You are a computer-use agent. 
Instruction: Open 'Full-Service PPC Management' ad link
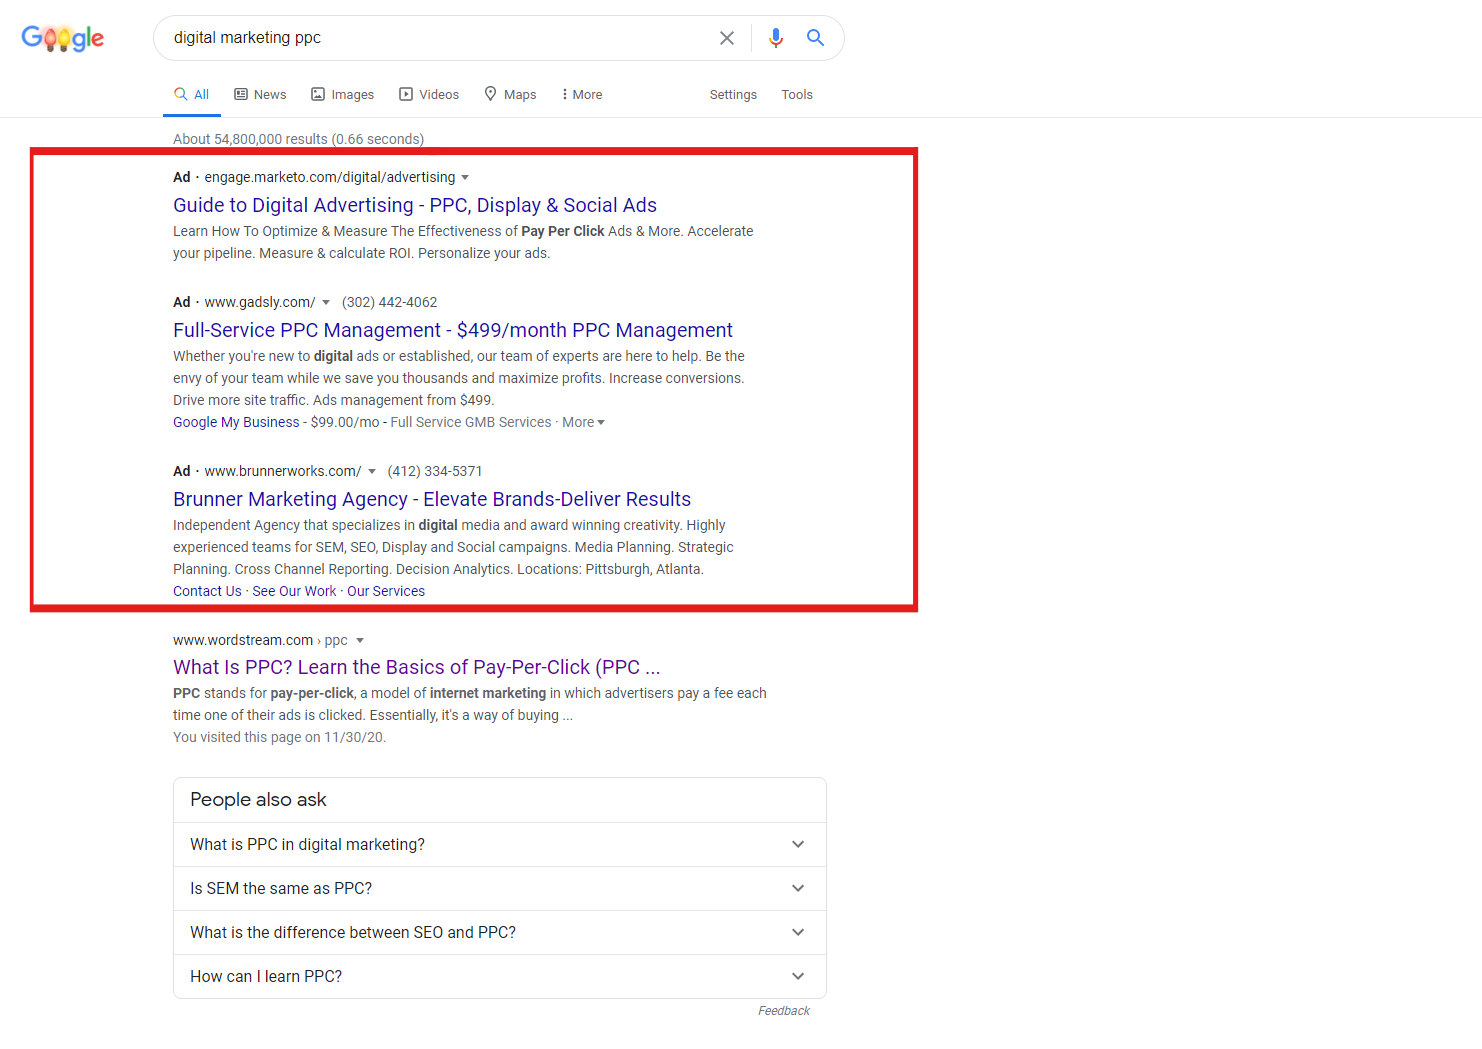[453, 330]
